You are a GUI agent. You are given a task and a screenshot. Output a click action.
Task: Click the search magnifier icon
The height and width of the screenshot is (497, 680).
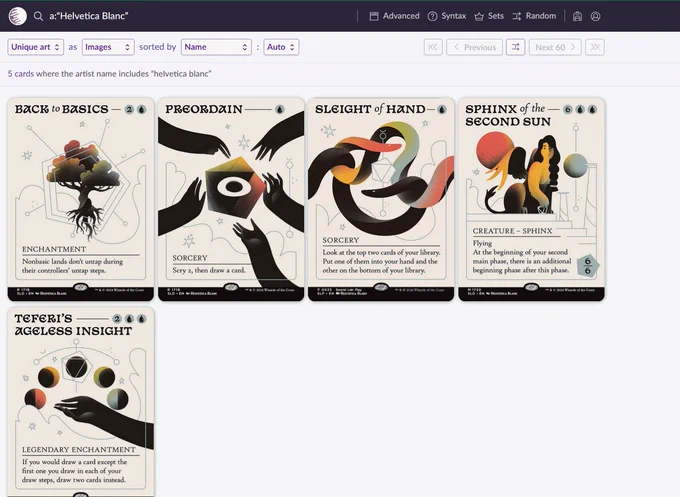click(x=38, y=16)
